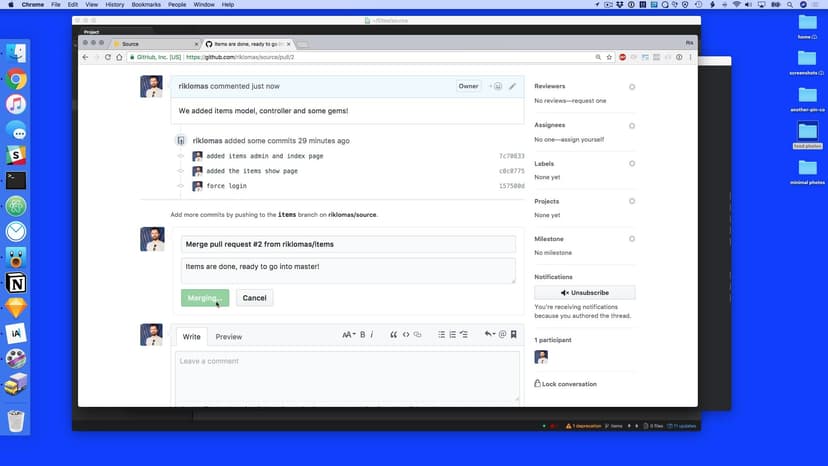Expand the text size AA dropdown

[348, 335]
